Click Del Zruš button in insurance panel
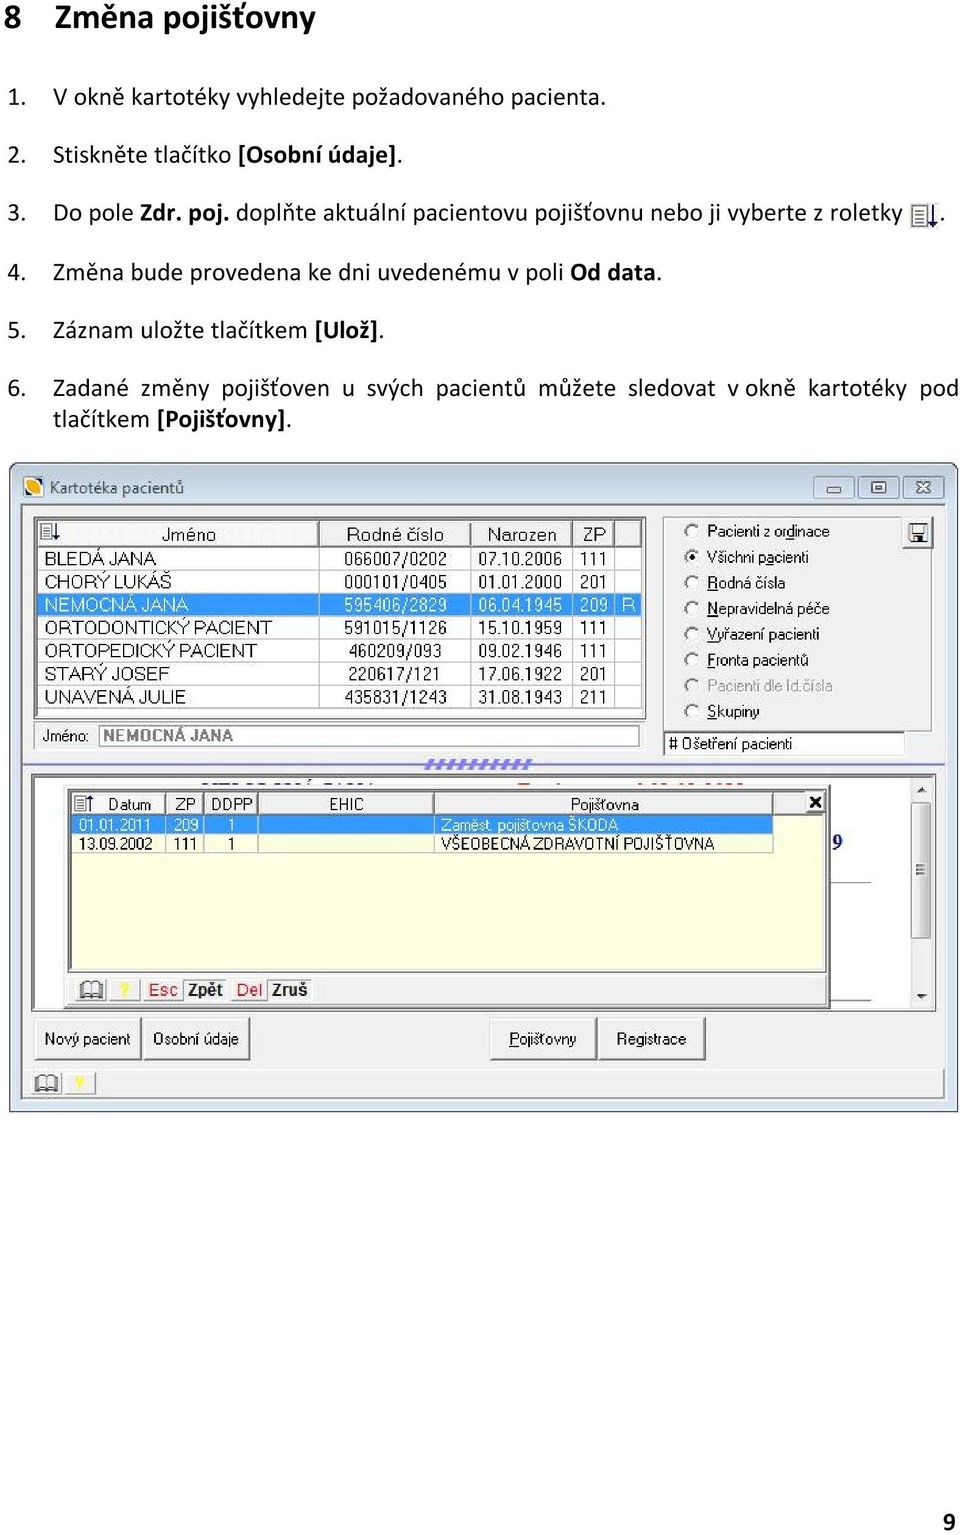This screenshot has height=1535, width=960. pos(271,989)
